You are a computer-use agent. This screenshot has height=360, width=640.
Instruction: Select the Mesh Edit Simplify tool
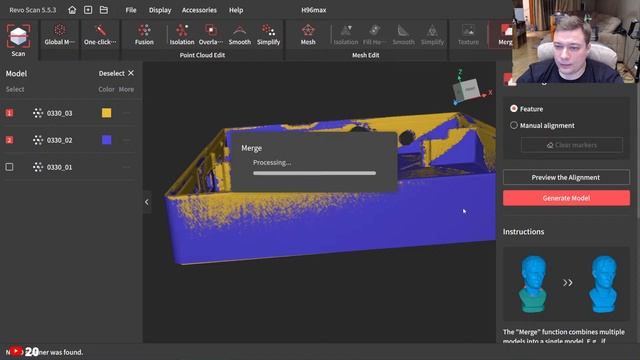point(432,35)
